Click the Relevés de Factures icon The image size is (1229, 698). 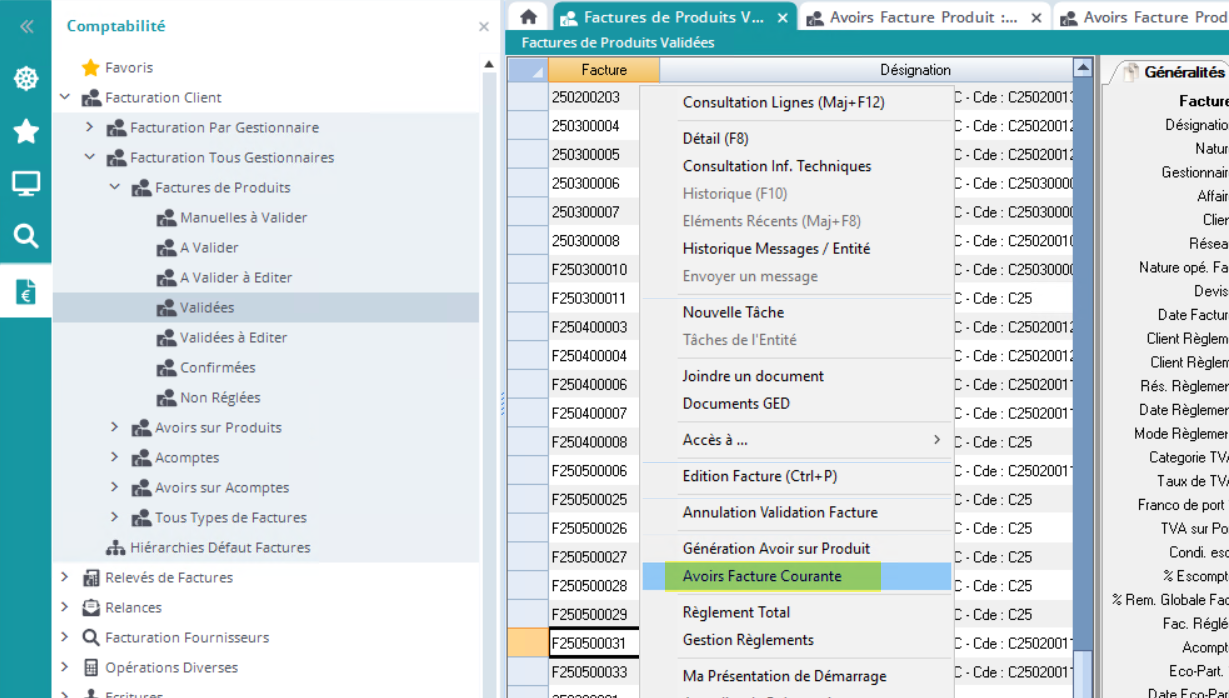point(91,577)
